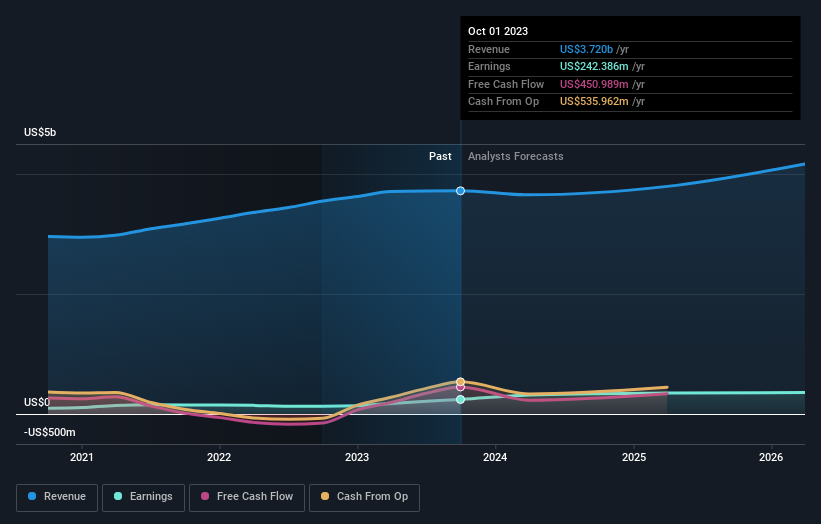This screenshot has width=821, height=524.
Task: Click the US$450.989m free cash flow value
Action: [x=594, y=84]
